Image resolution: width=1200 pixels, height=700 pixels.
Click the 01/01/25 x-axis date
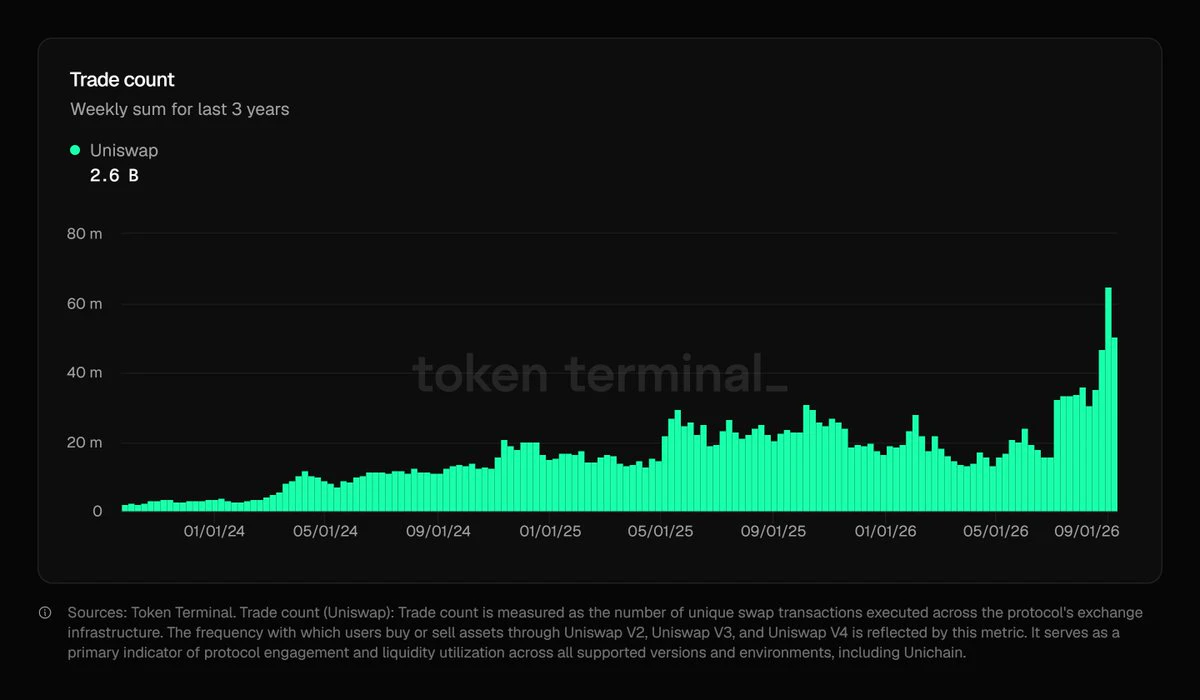551,532
